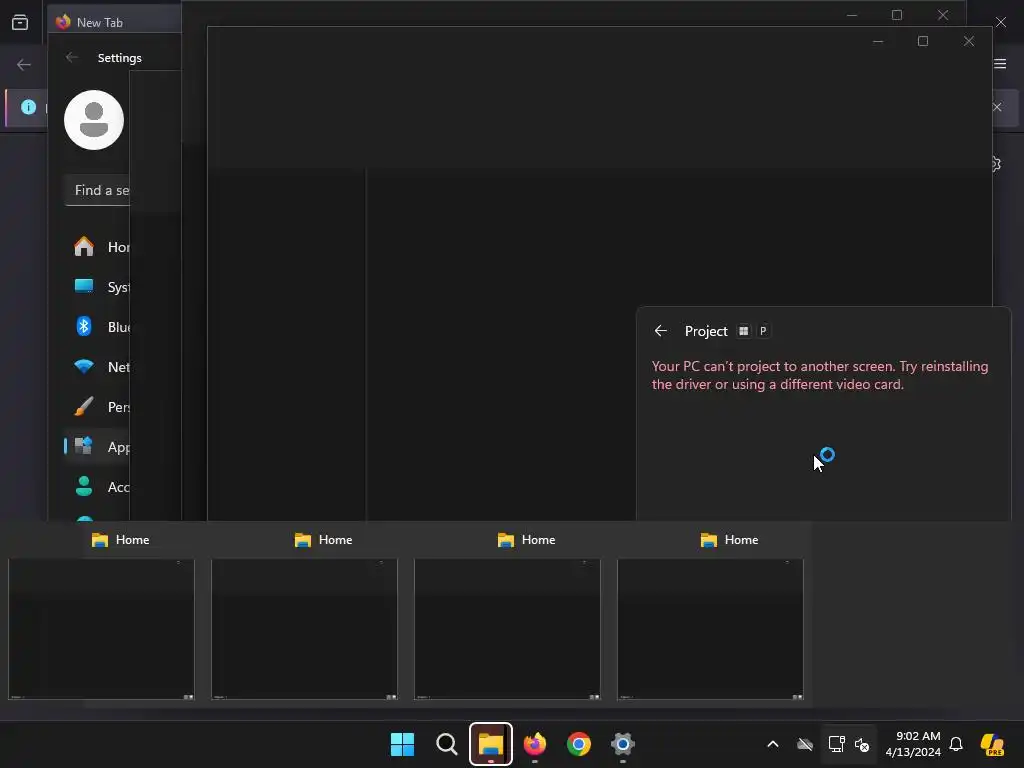Select Apps in Settings sidebar
The height and width of the screenshot is (768, 1024).
[x=97, y=447]
